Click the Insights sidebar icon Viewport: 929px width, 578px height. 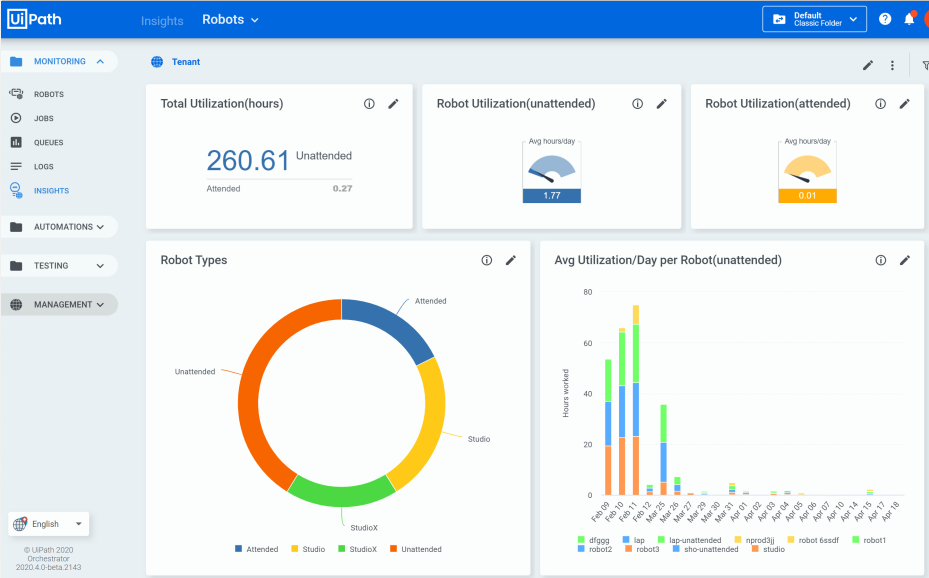pos(16,190)
